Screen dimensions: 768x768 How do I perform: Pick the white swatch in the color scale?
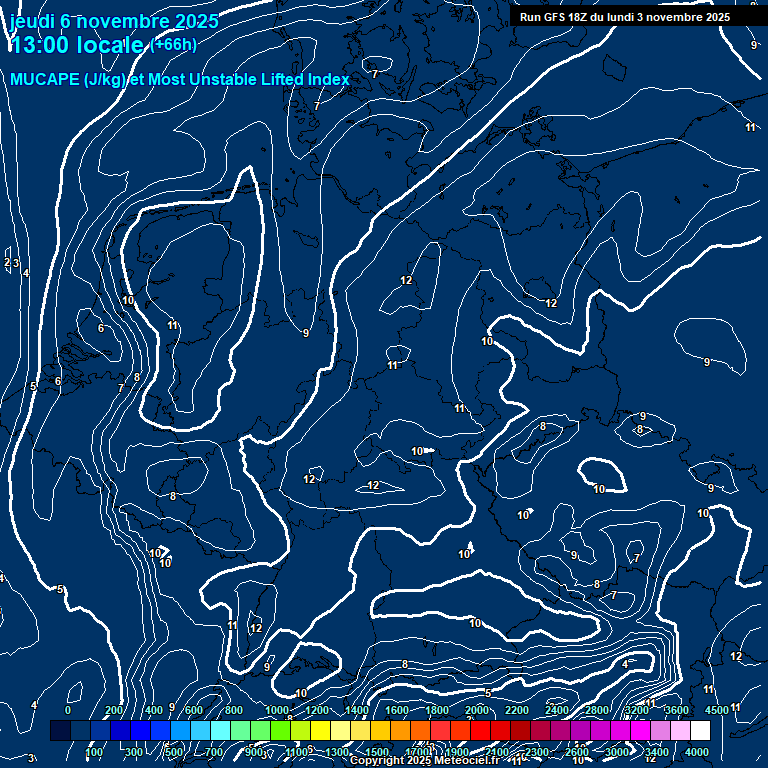(x=700, y=730)
